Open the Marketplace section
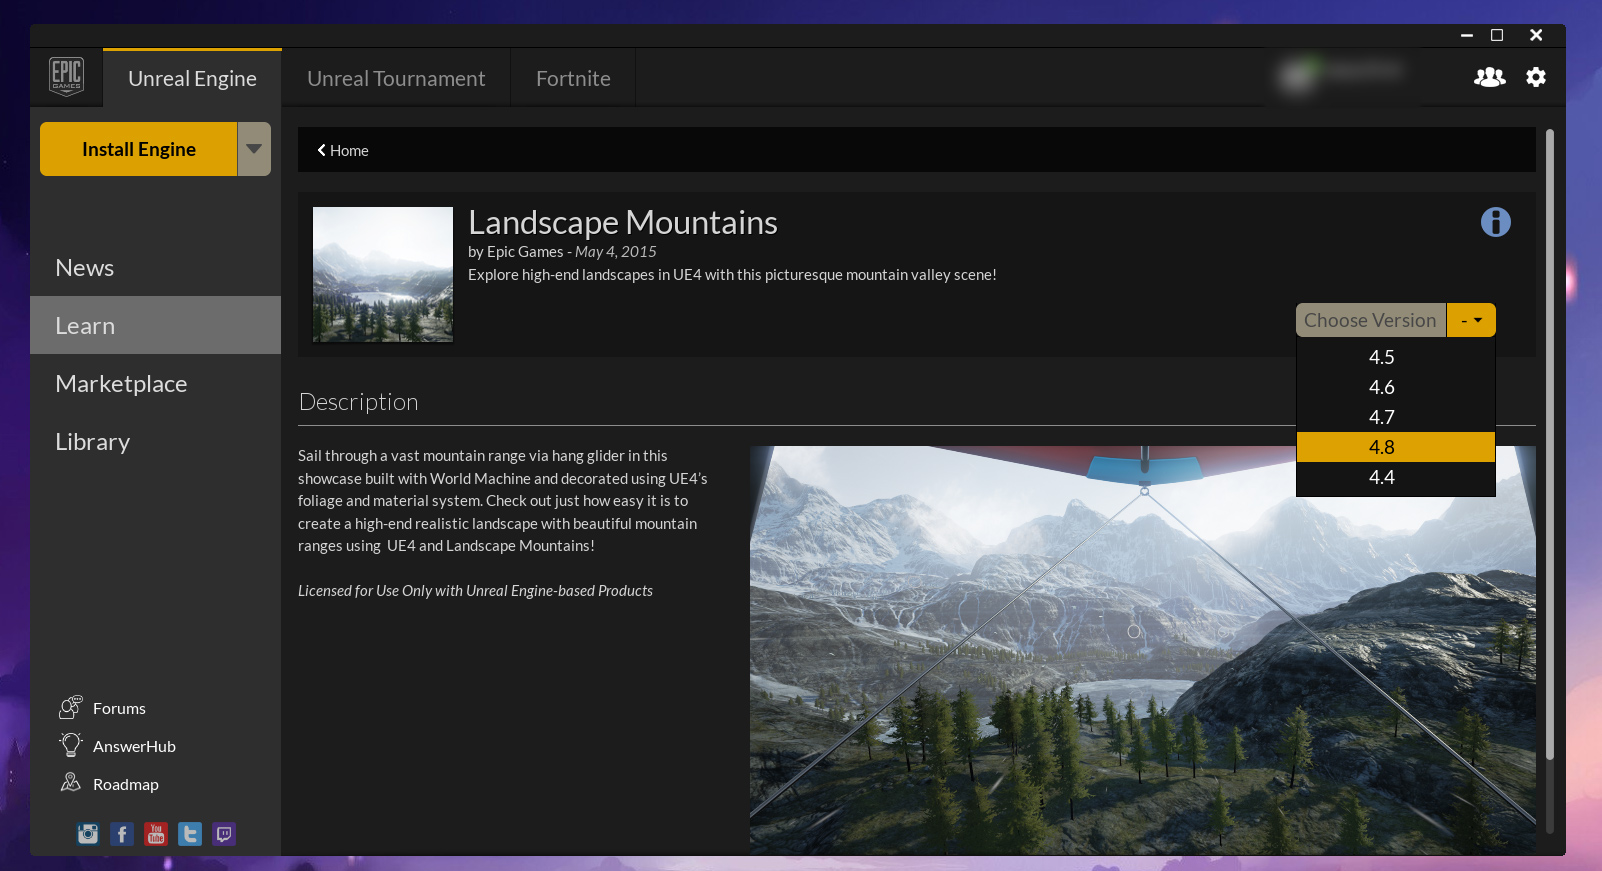The height and width of the screenshot is (871, 1602). tap(155, 383)
